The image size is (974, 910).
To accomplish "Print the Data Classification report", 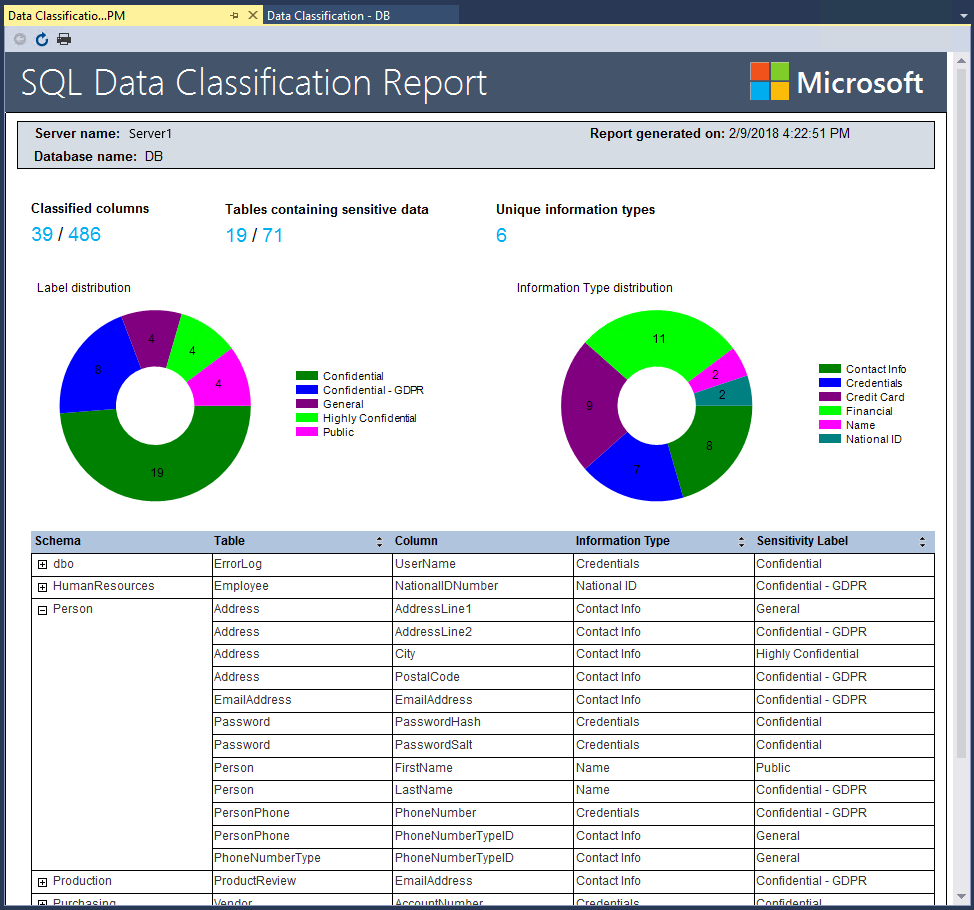I will pyautogui.click(x=63, y=39).
